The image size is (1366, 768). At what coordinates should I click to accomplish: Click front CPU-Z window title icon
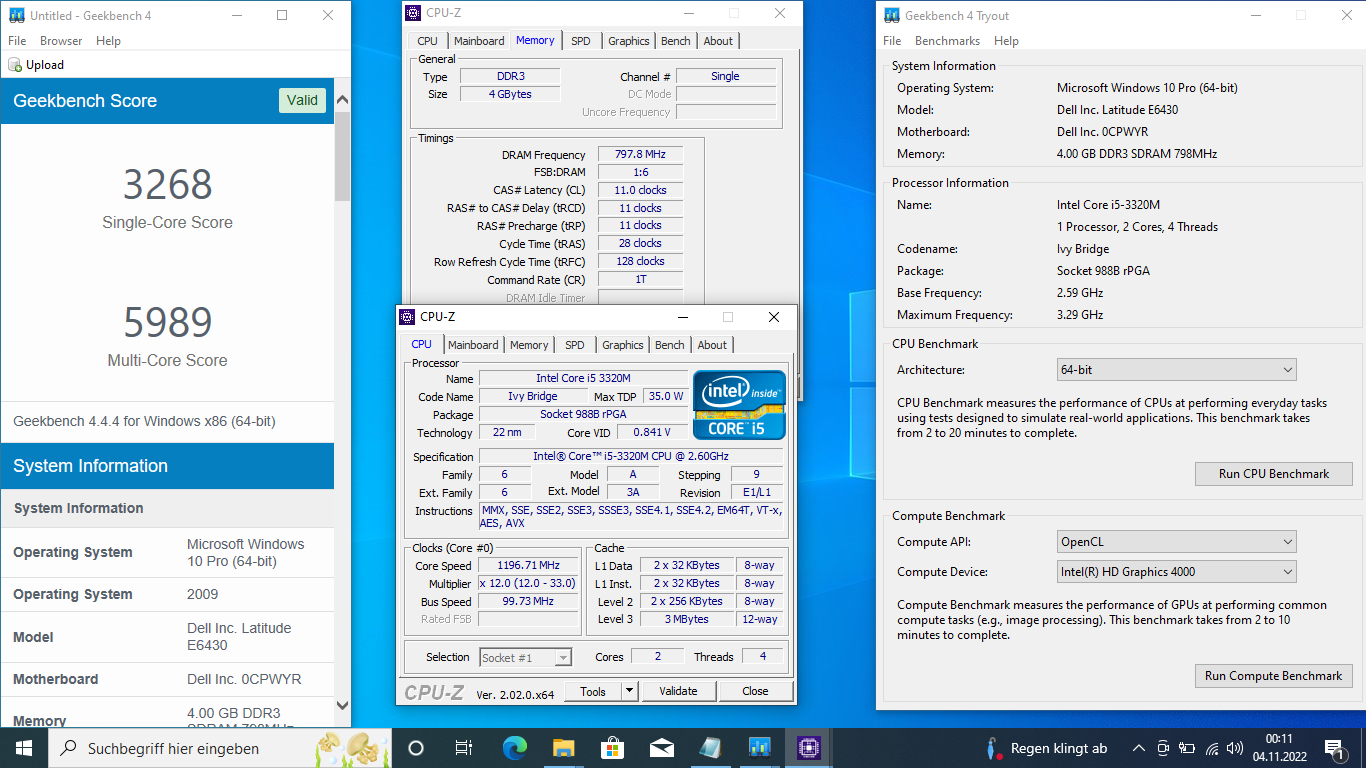(407, 317)
